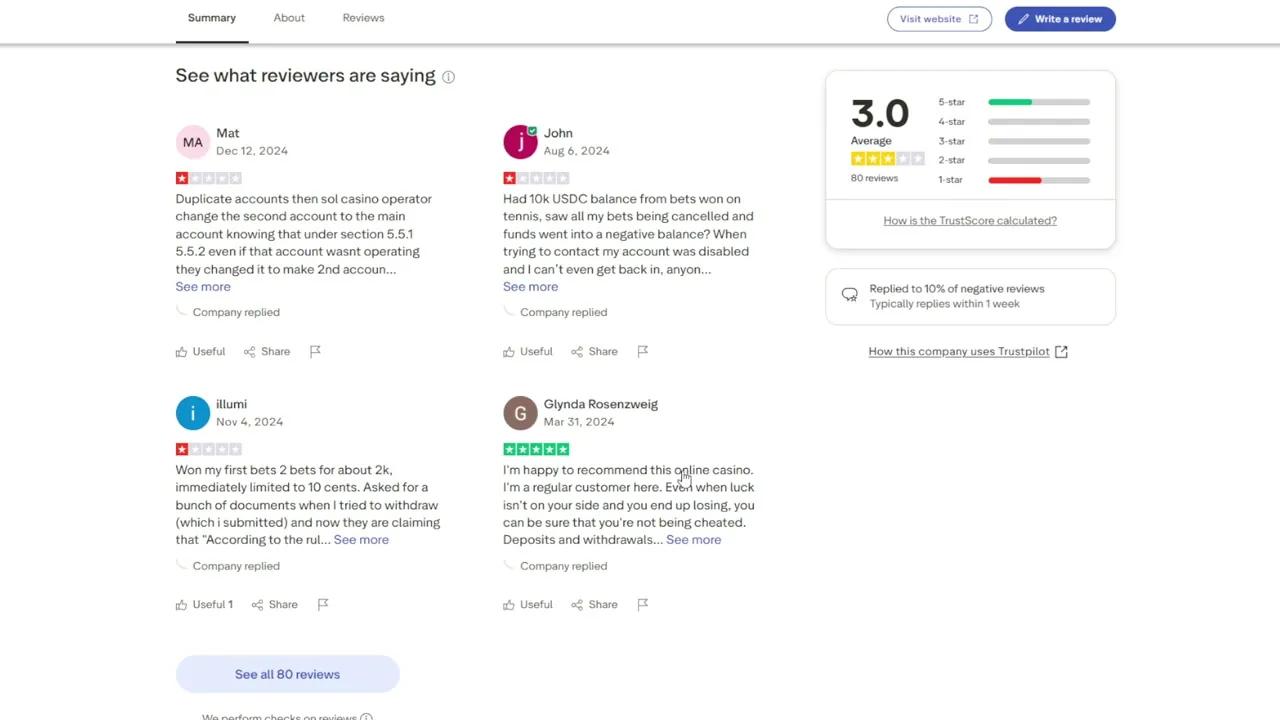The height and width of the screenshot is (720, 1280).
Task: Expand illumi's review with See more
Action: pos(361,540)
